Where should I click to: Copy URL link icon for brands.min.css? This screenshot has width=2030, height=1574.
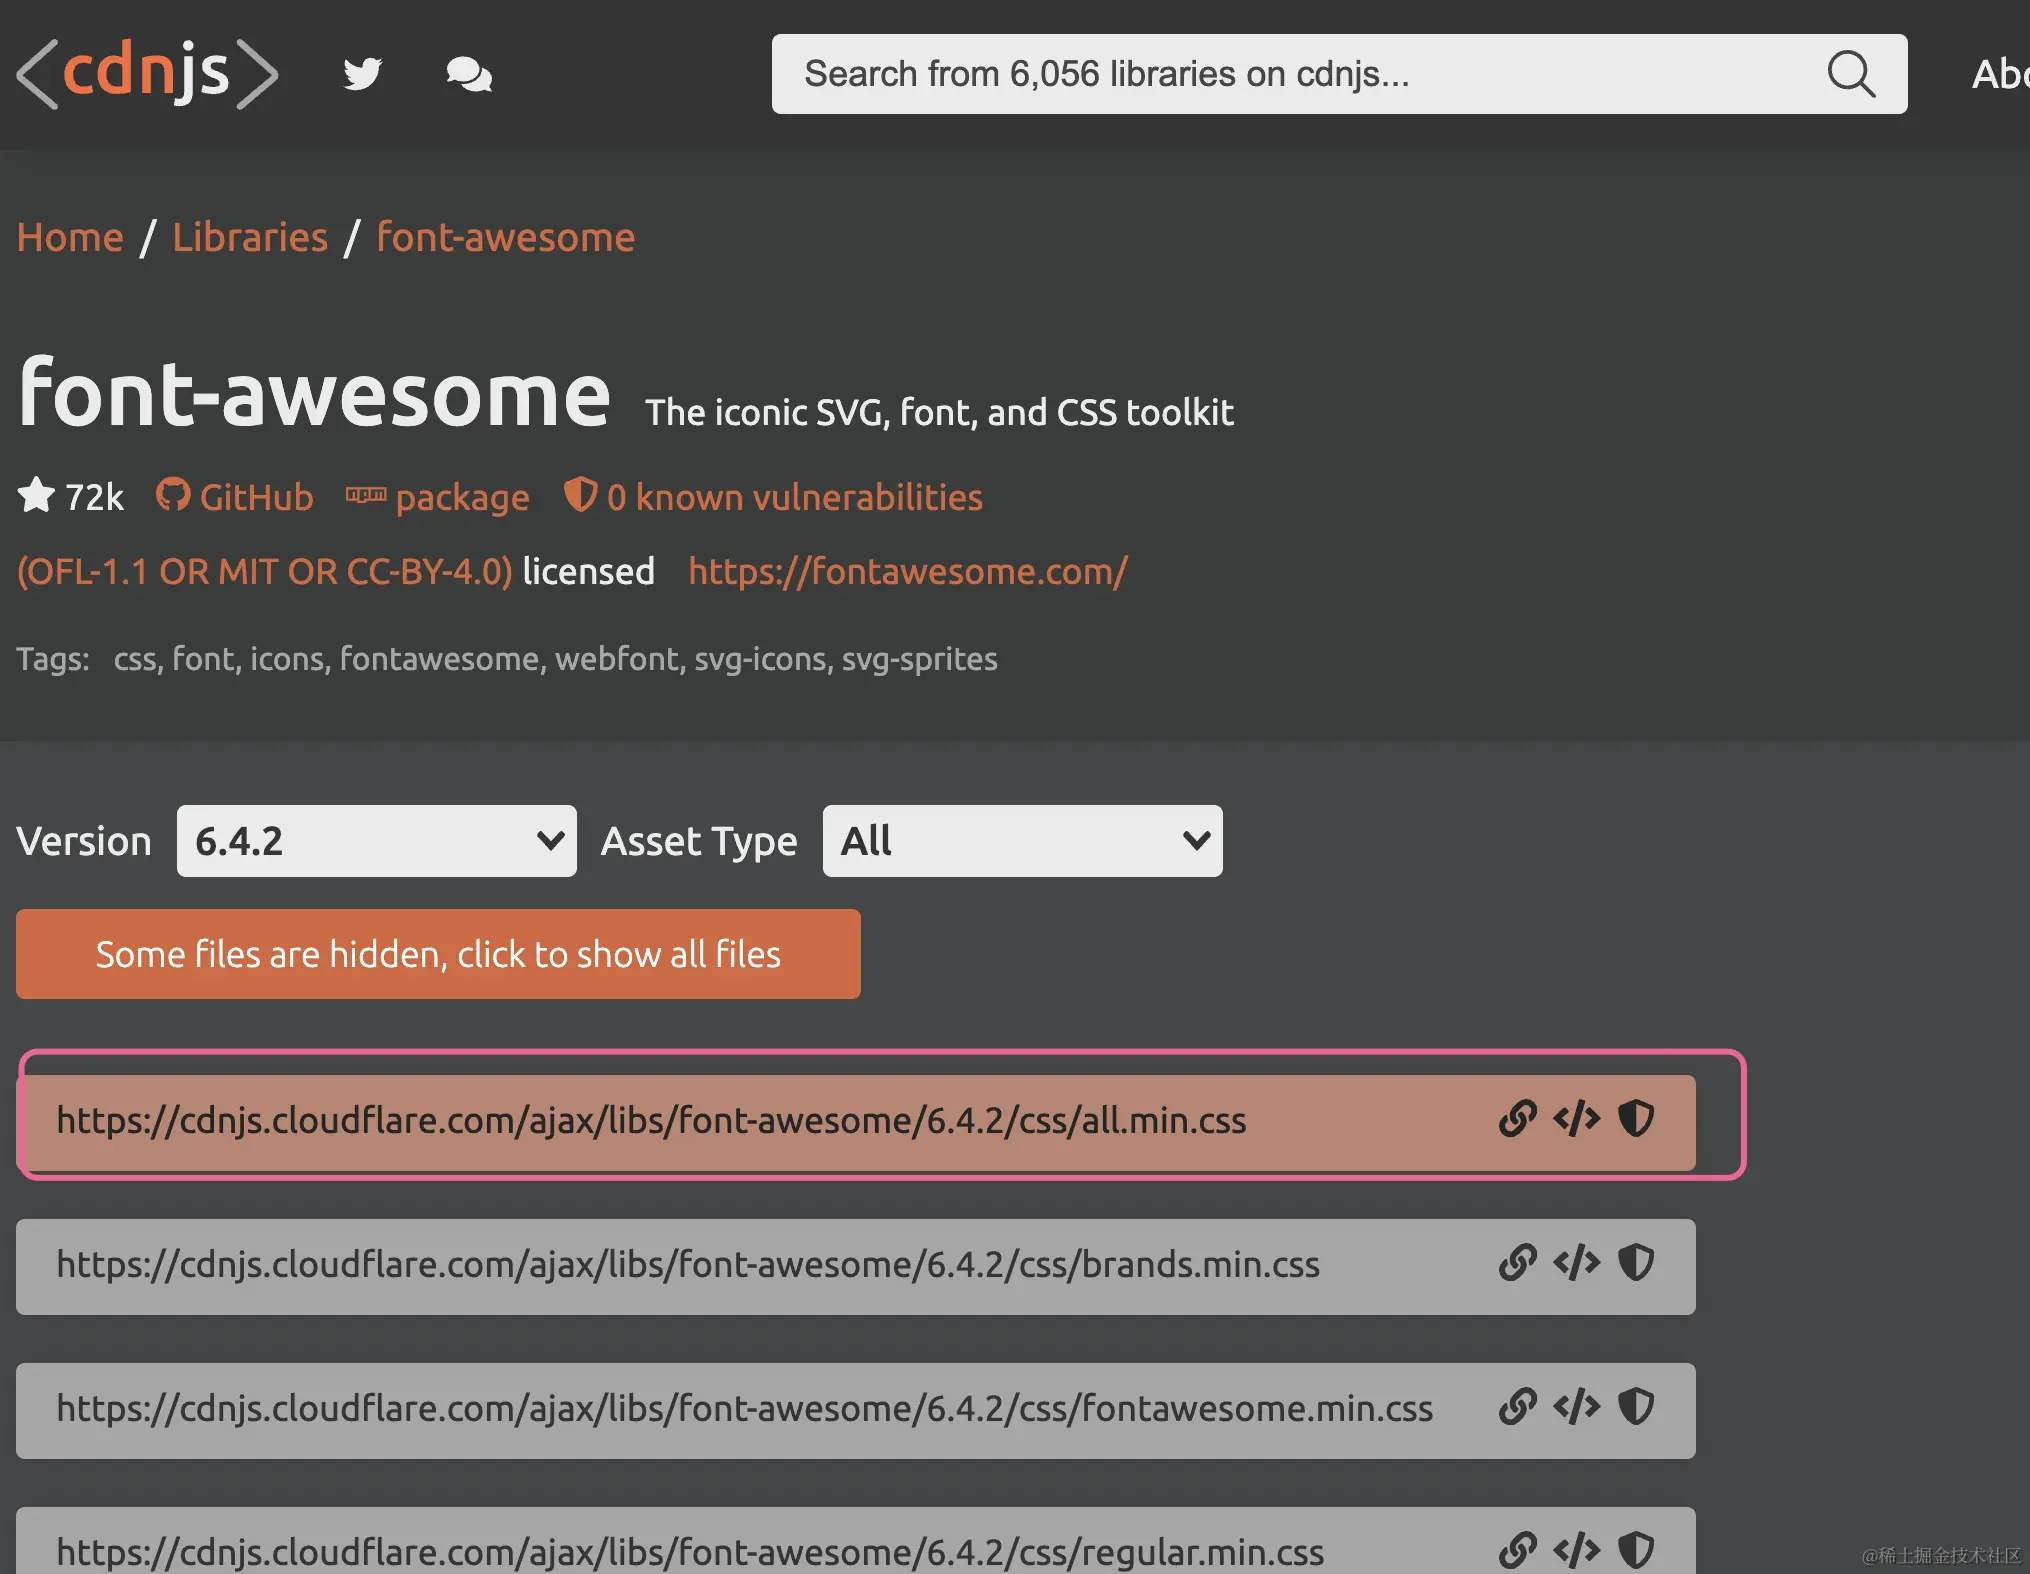point(1517,1263)
